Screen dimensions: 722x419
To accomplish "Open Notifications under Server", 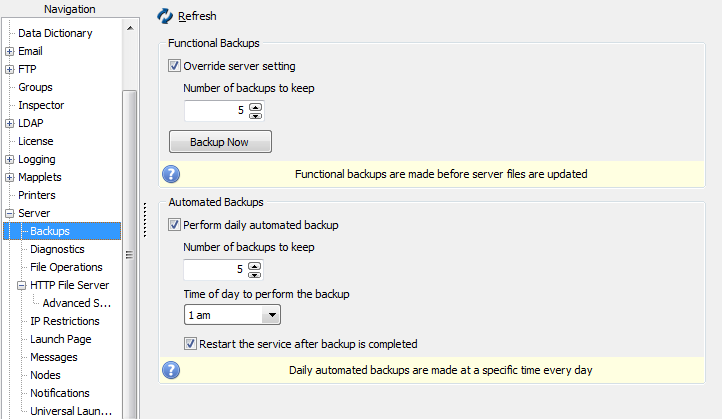I will coord(60,393).
